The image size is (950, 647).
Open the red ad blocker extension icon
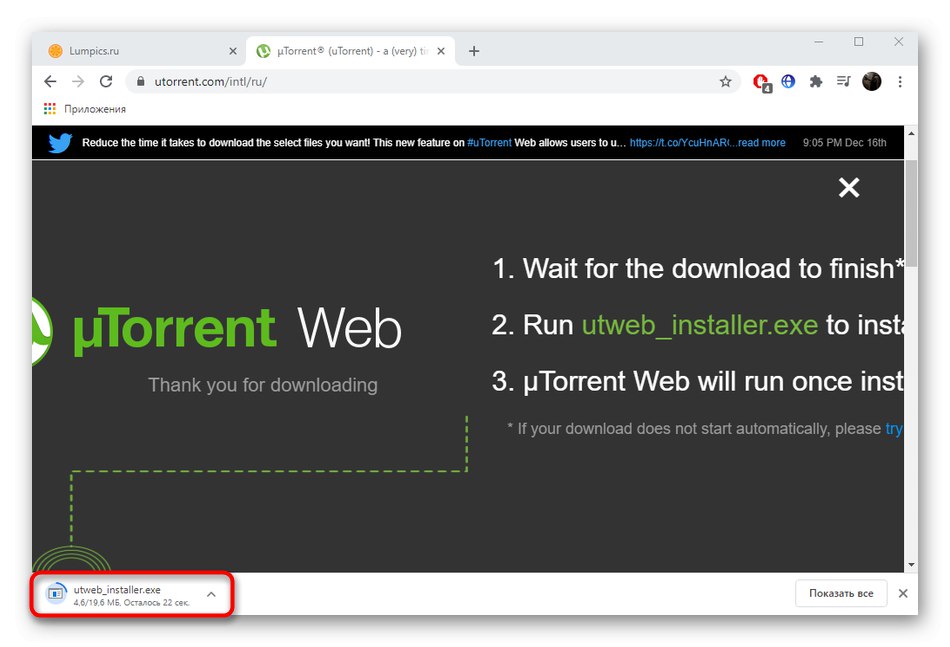[x=761, y=82]
